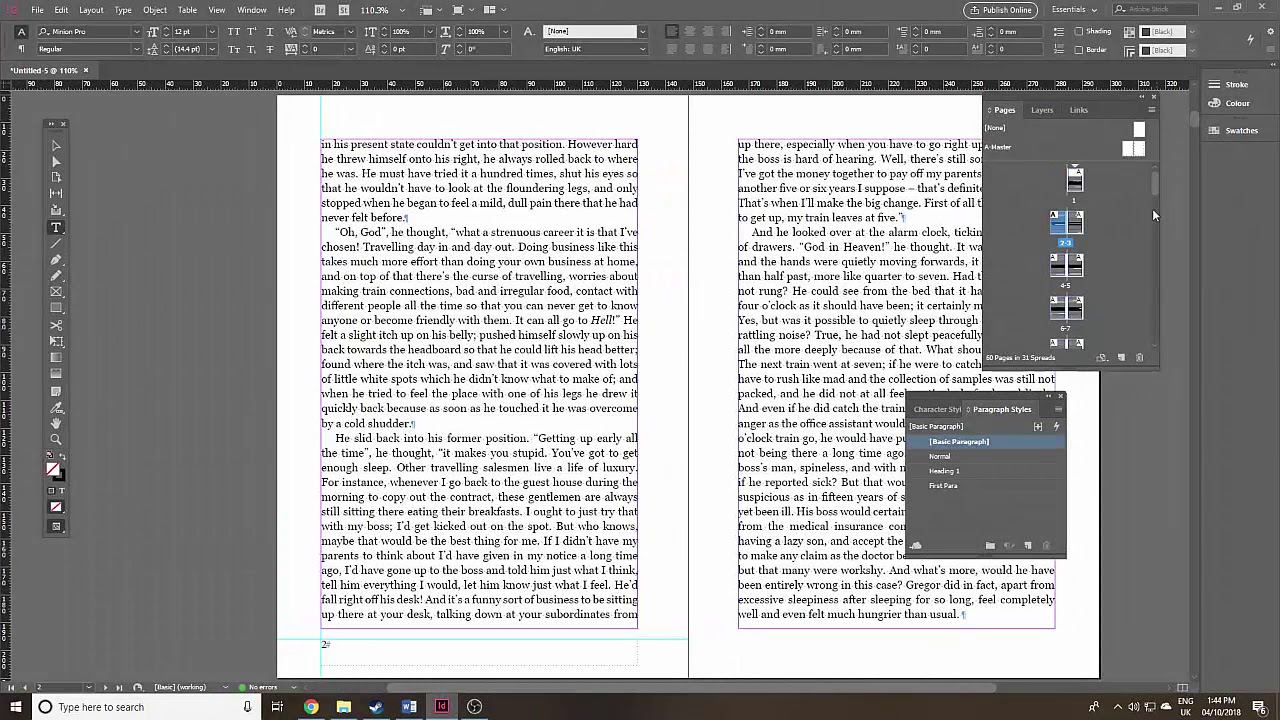Open character style None dropdown
The image size is (1280, 720).
[x=642, y=31]
